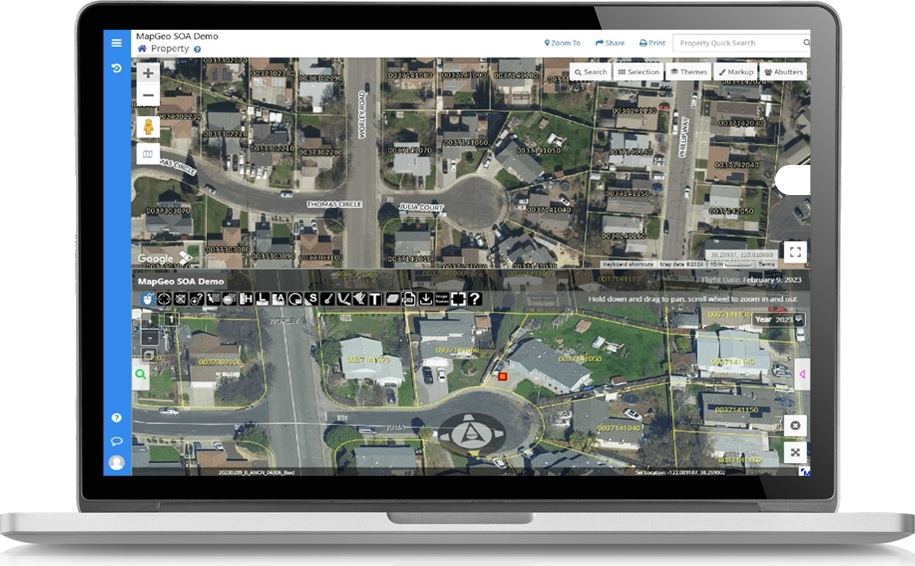This screenshot has height=566, width=915.
Task: Click the Terms link on the map
Action: tap(766, 264)
